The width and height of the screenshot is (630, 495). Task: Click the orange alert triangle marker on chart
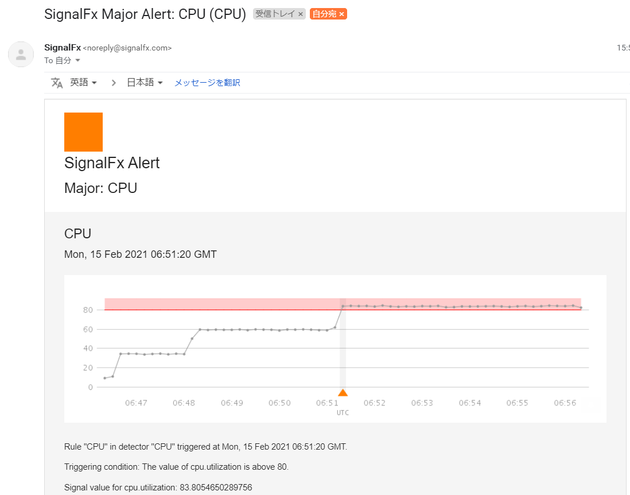pyautogui.click(x=343, y=393)
